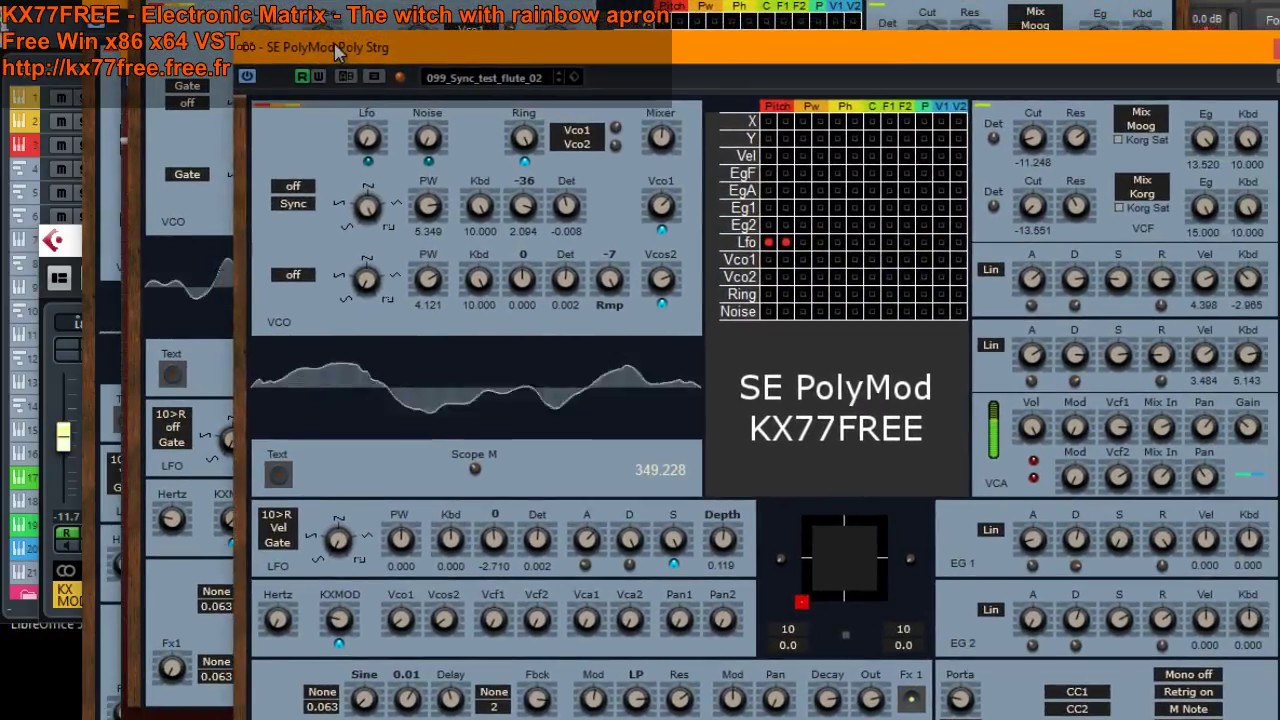This screenshot has height=720, width=1280.
Task: Click the orange record dot in plugin header
Action: [x=400, y=77]
